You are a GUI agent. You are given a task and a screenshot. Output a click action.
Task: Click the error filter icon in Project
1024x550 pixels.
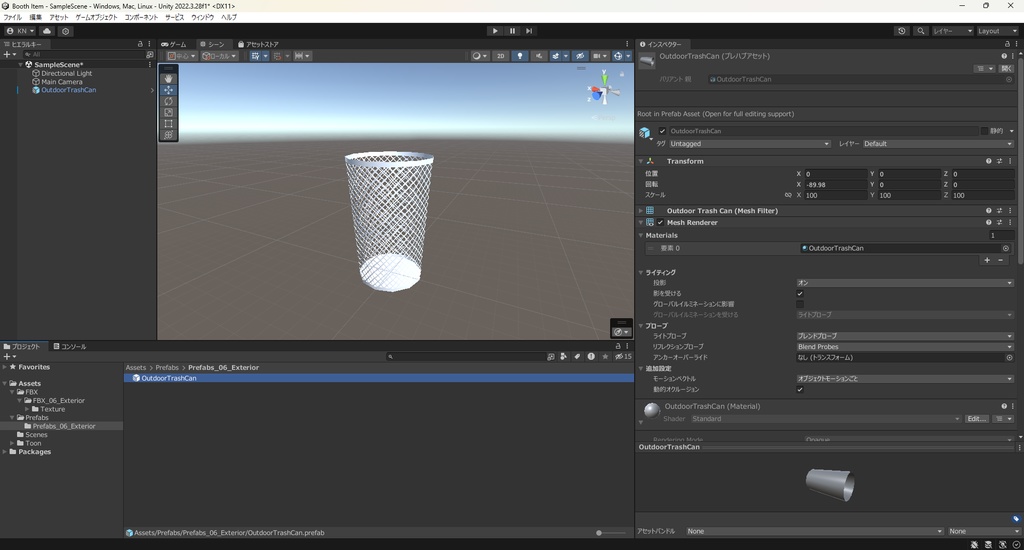point(591,357)
